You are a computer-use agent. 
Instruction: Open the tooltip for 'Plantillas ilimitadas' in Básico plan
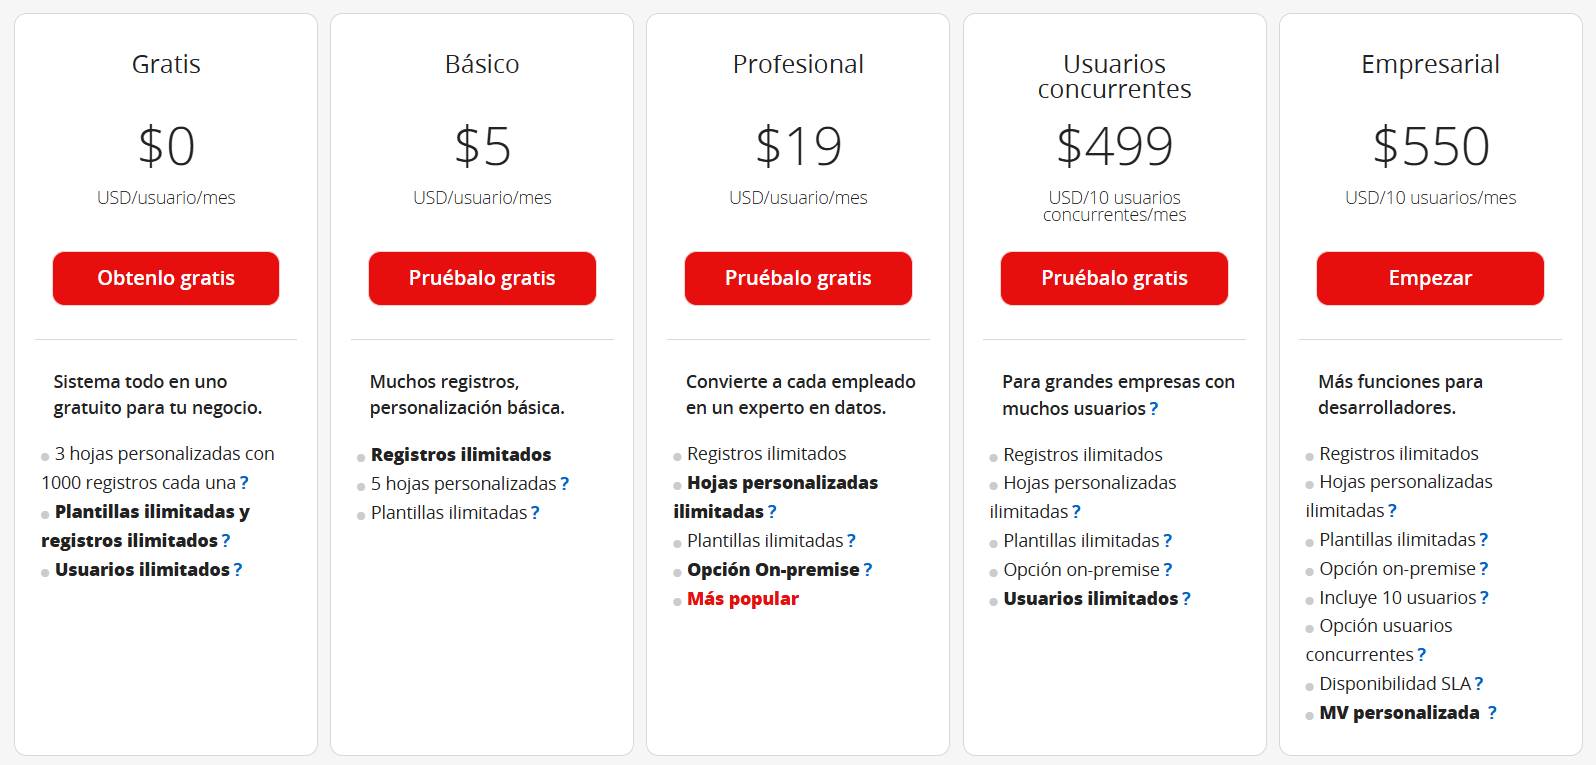click(537, 512)
